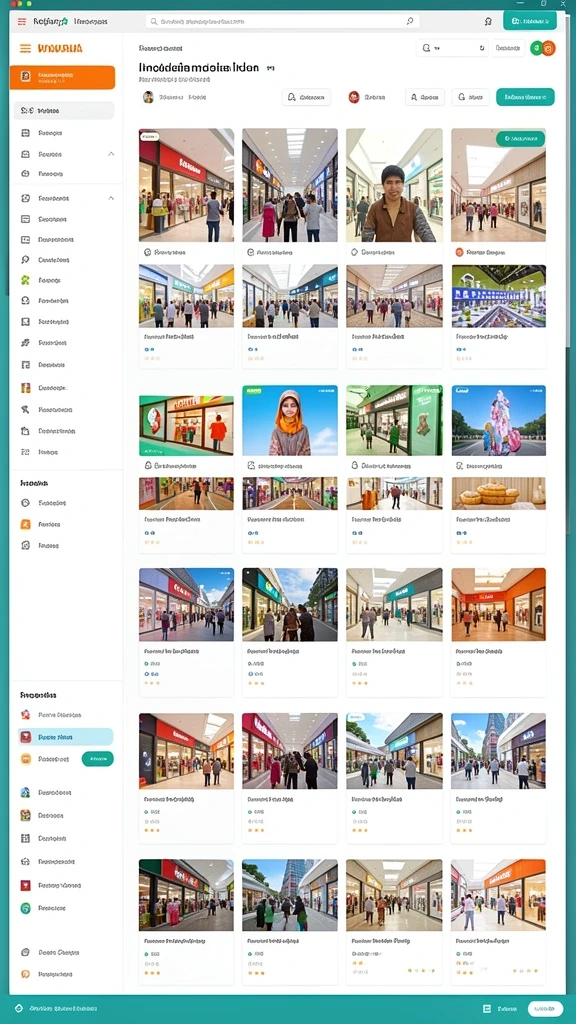The height and width of the screenshot is (1024, 576).
Task: Select the light-blue highlighted sidebar row
Action: pos(65,737)
